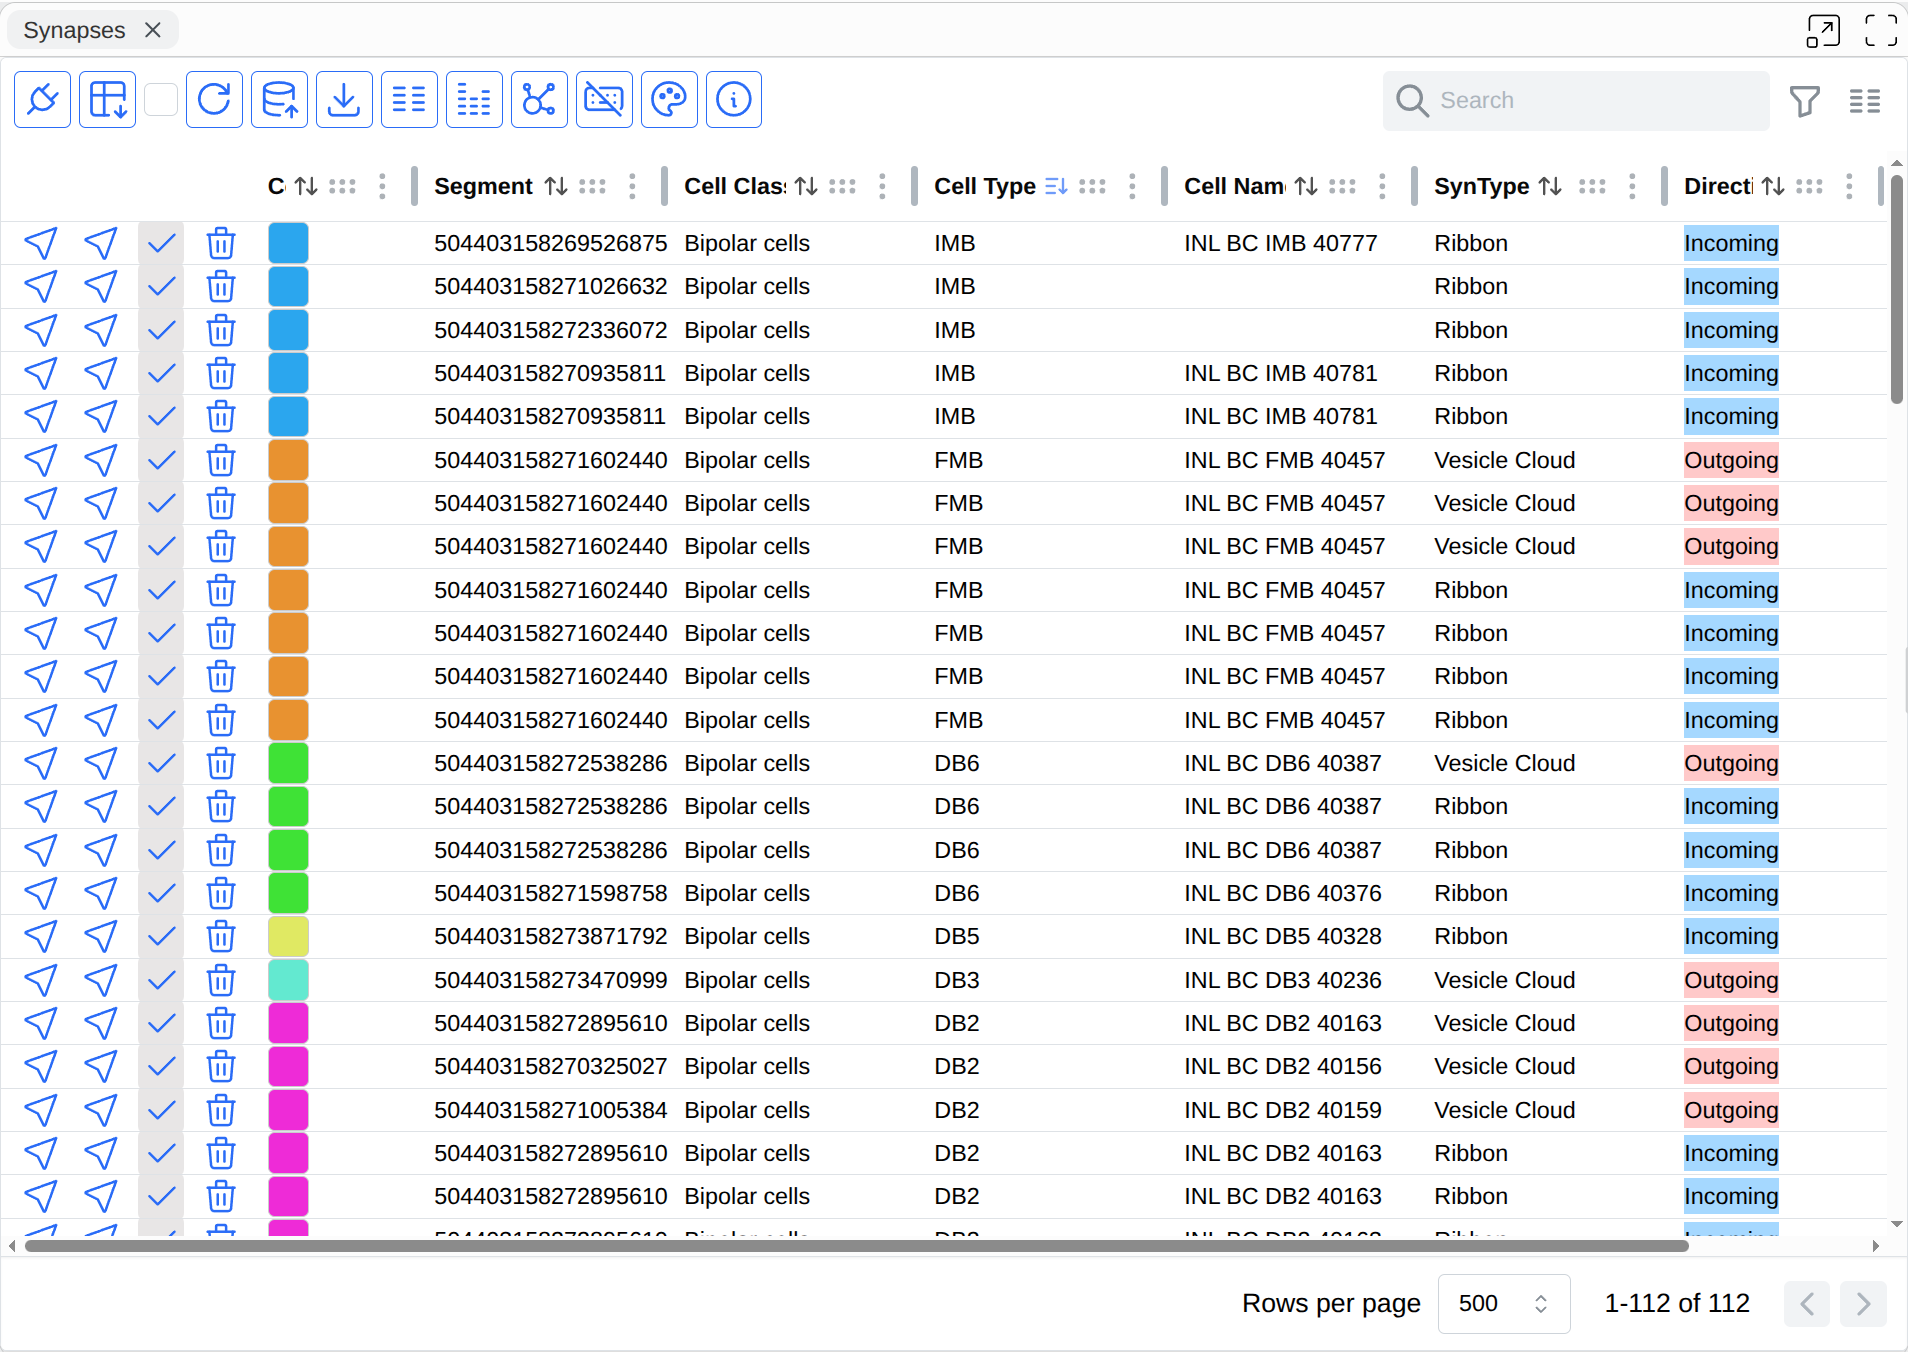Open the Segment column three-dot menu
Viewport: 1908px width, 1352px height.
[x=632, y=186]
